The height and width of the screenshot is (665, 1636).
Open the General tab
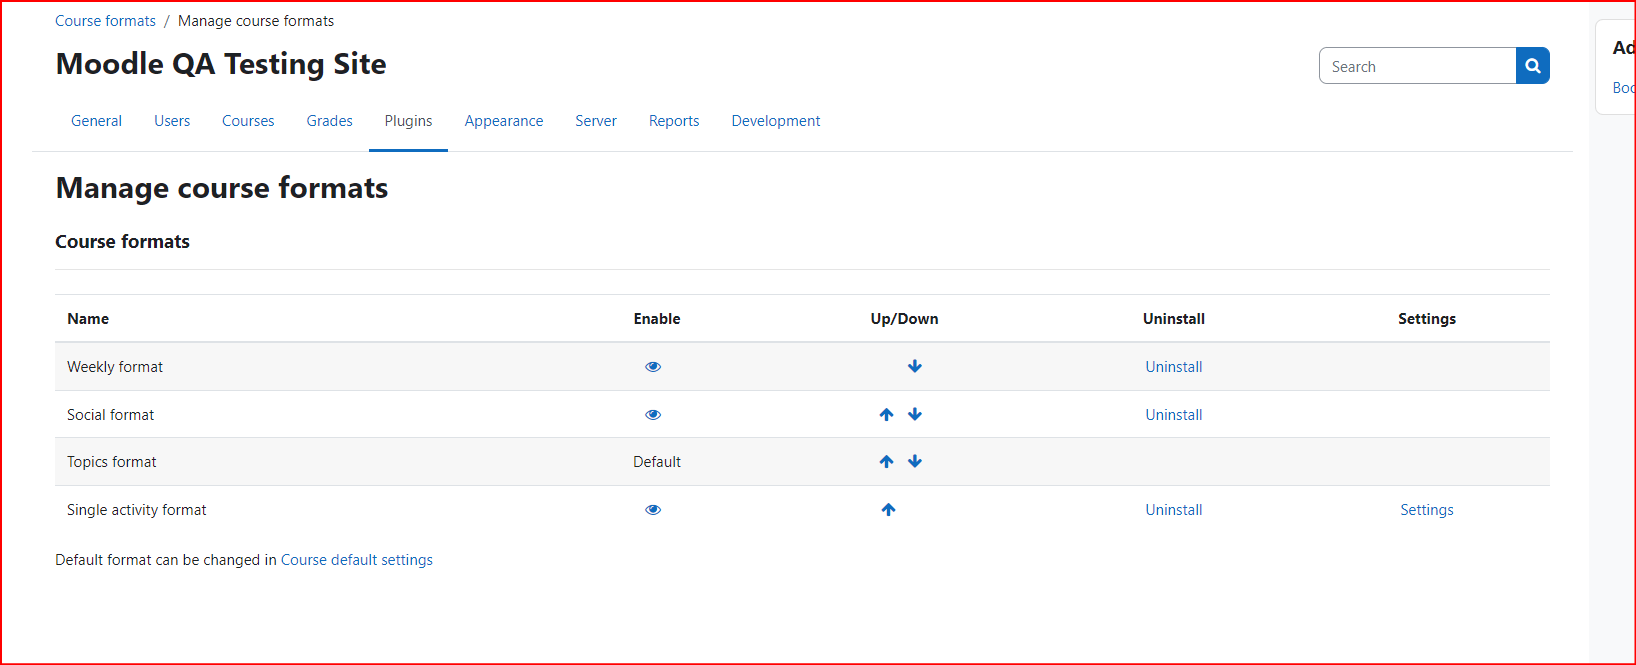click(x=96, y=121)
